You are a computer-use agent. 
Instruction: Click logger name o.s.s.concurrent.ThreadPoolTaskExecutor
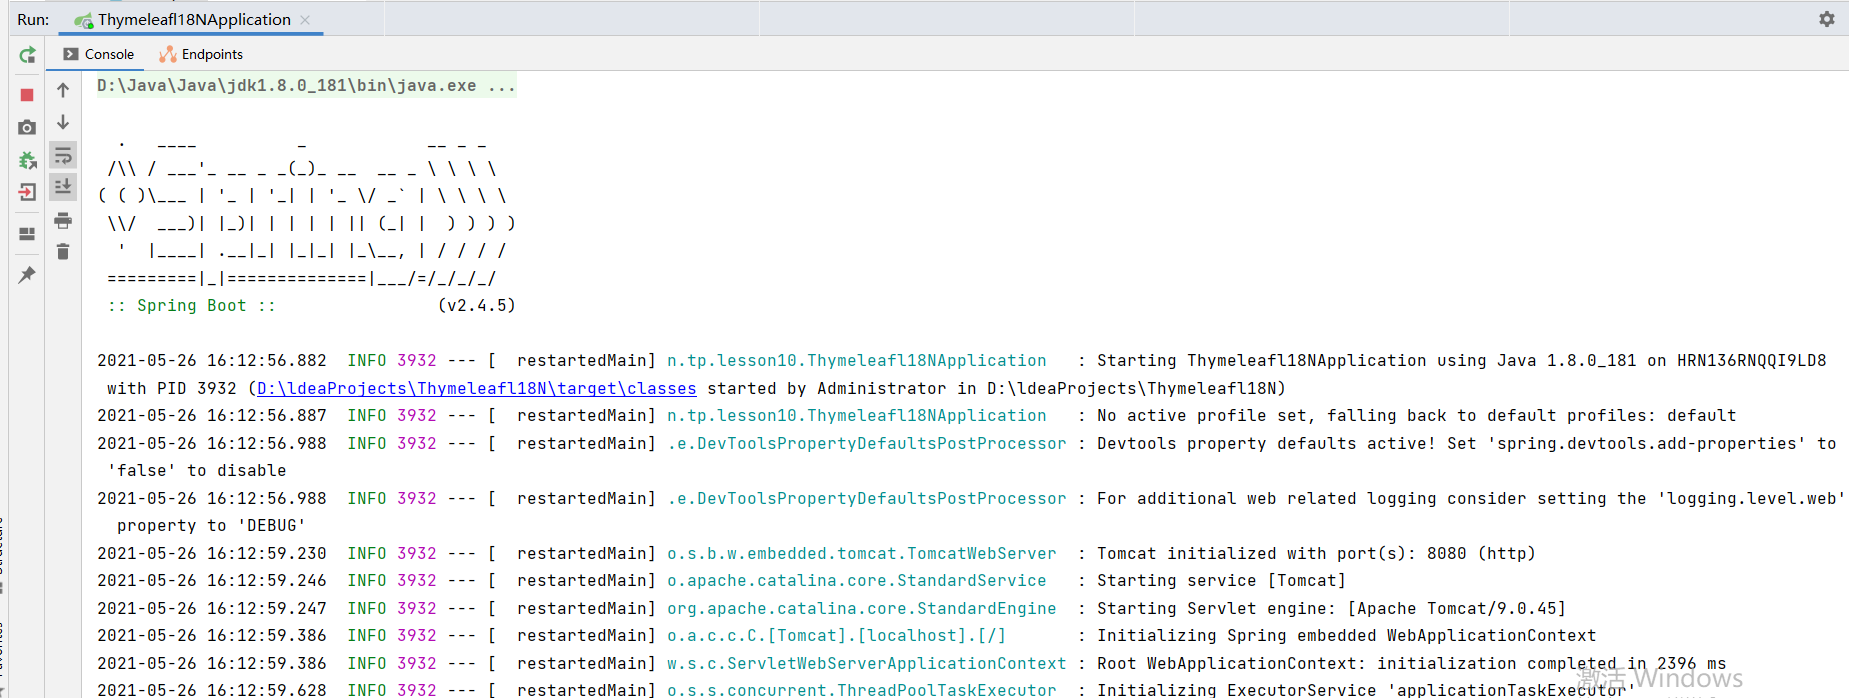862,690
